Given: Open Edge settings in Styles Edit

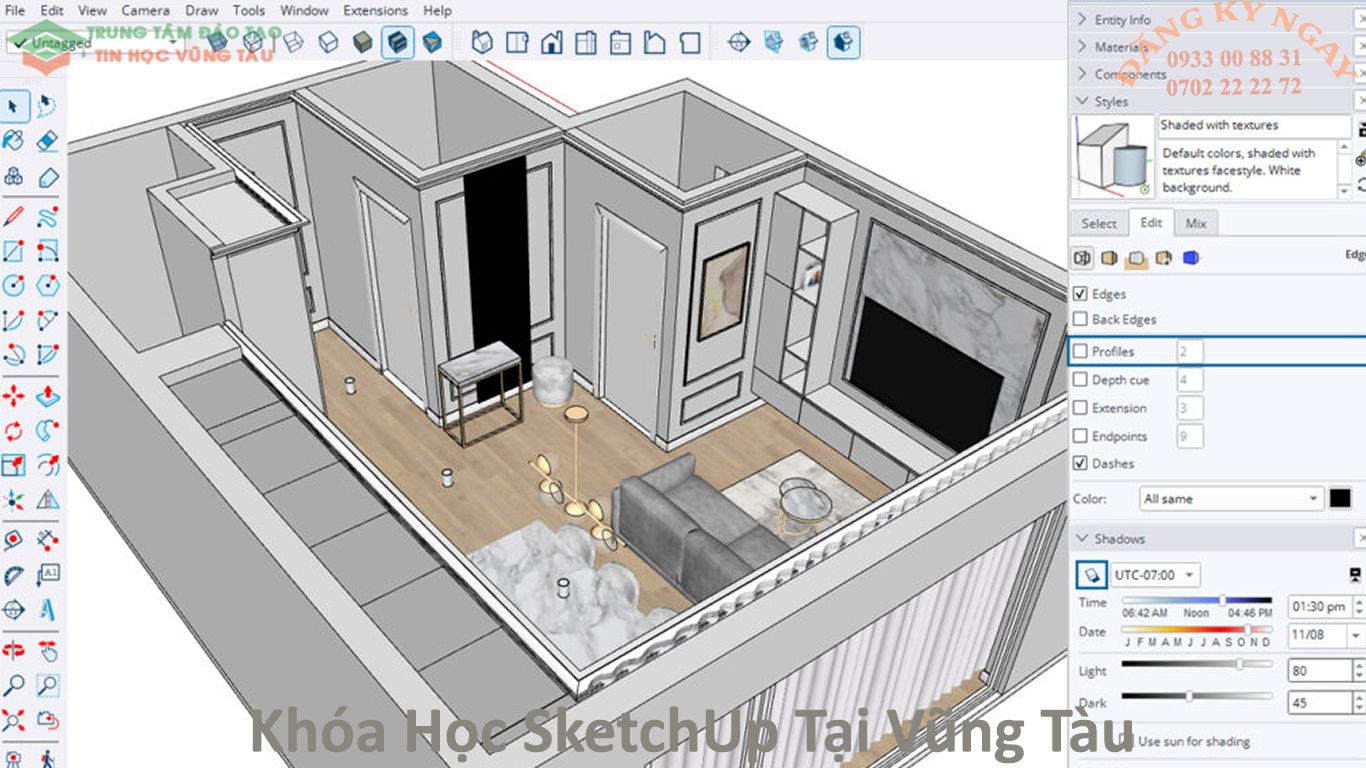Looking at the screenshot, I should [x=1082, y=258].
